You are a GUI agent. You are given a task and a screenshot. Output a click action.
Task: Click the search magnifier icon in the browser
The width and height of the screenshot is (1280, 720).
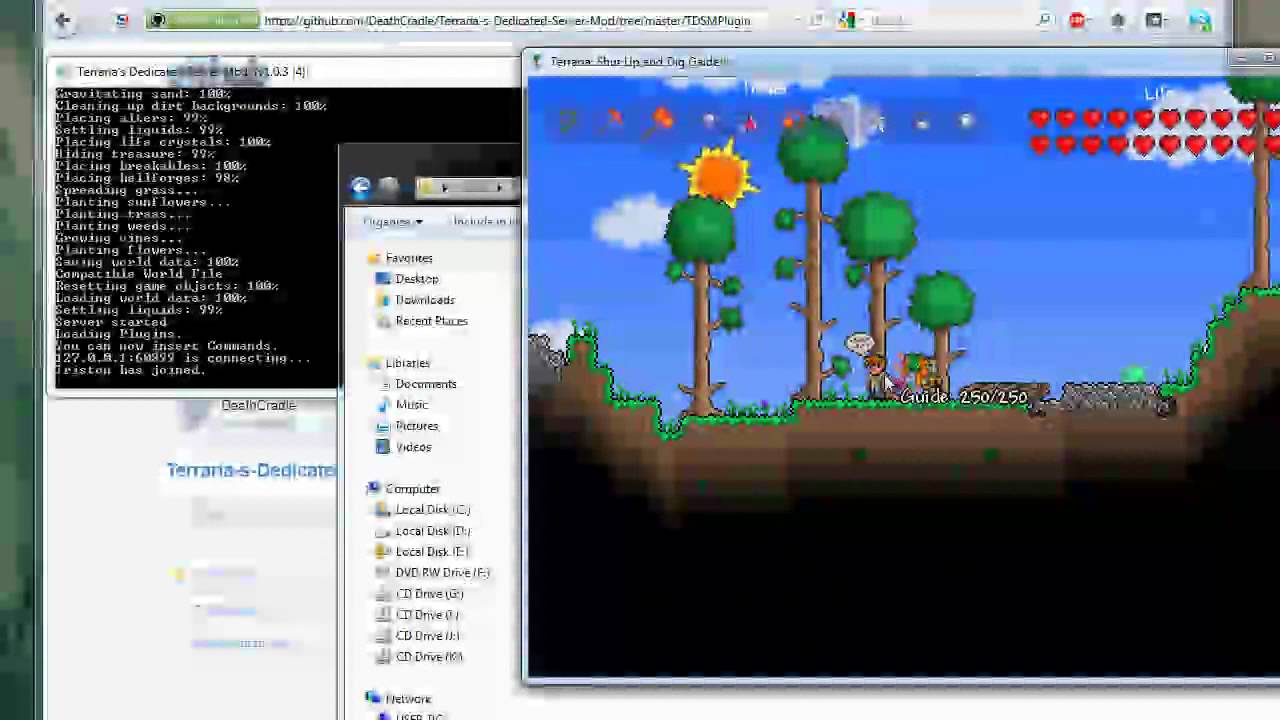pyautogui.click(x=1044, y=20)
